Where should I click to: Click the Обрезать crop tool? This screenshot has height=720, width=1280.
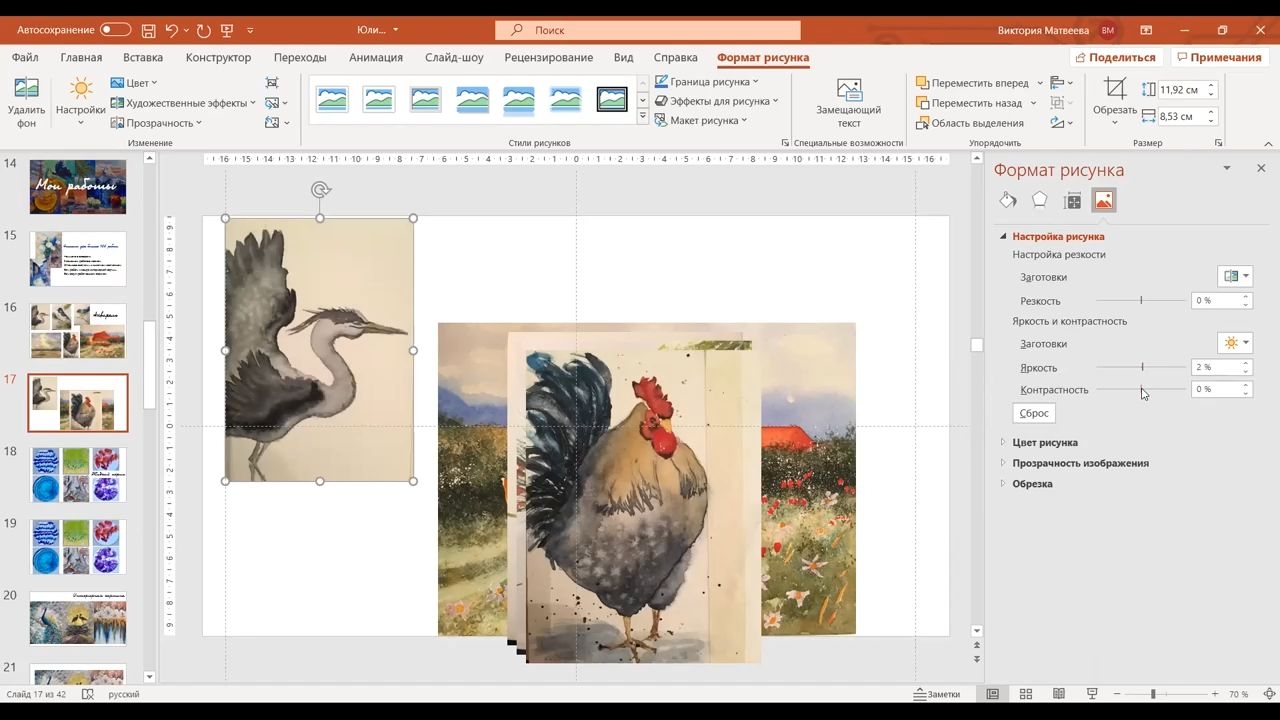coord(1114,102)
